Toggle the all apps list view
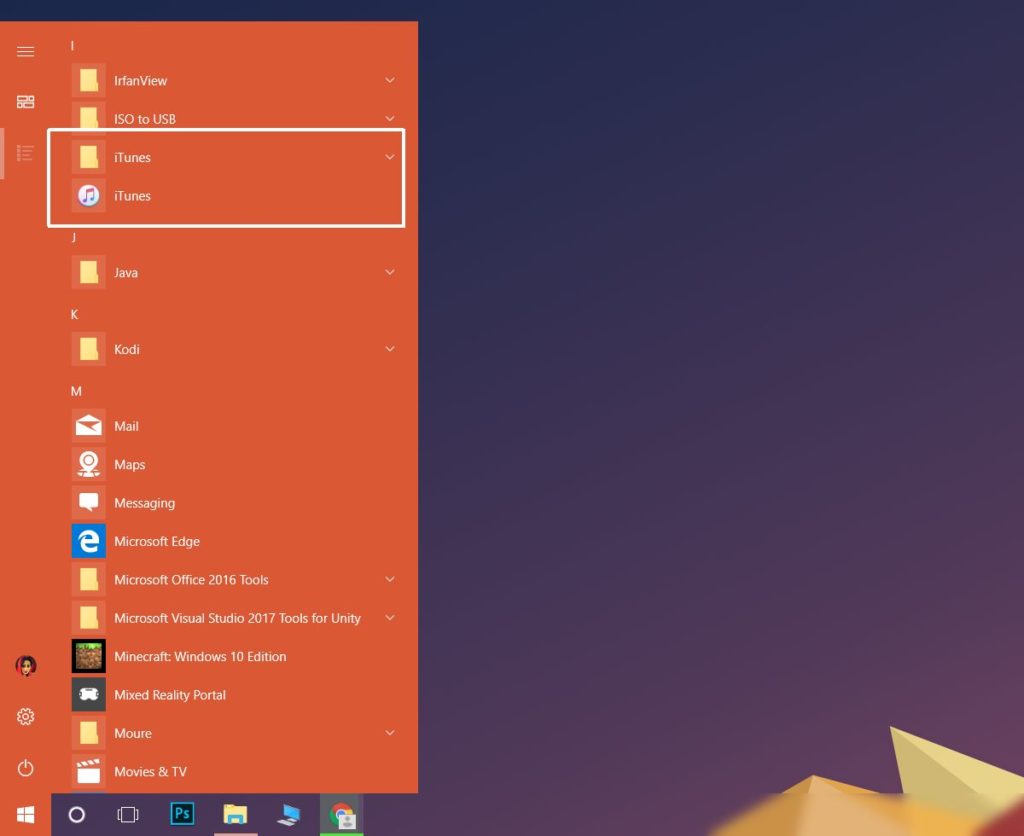 tap(25, 152)
